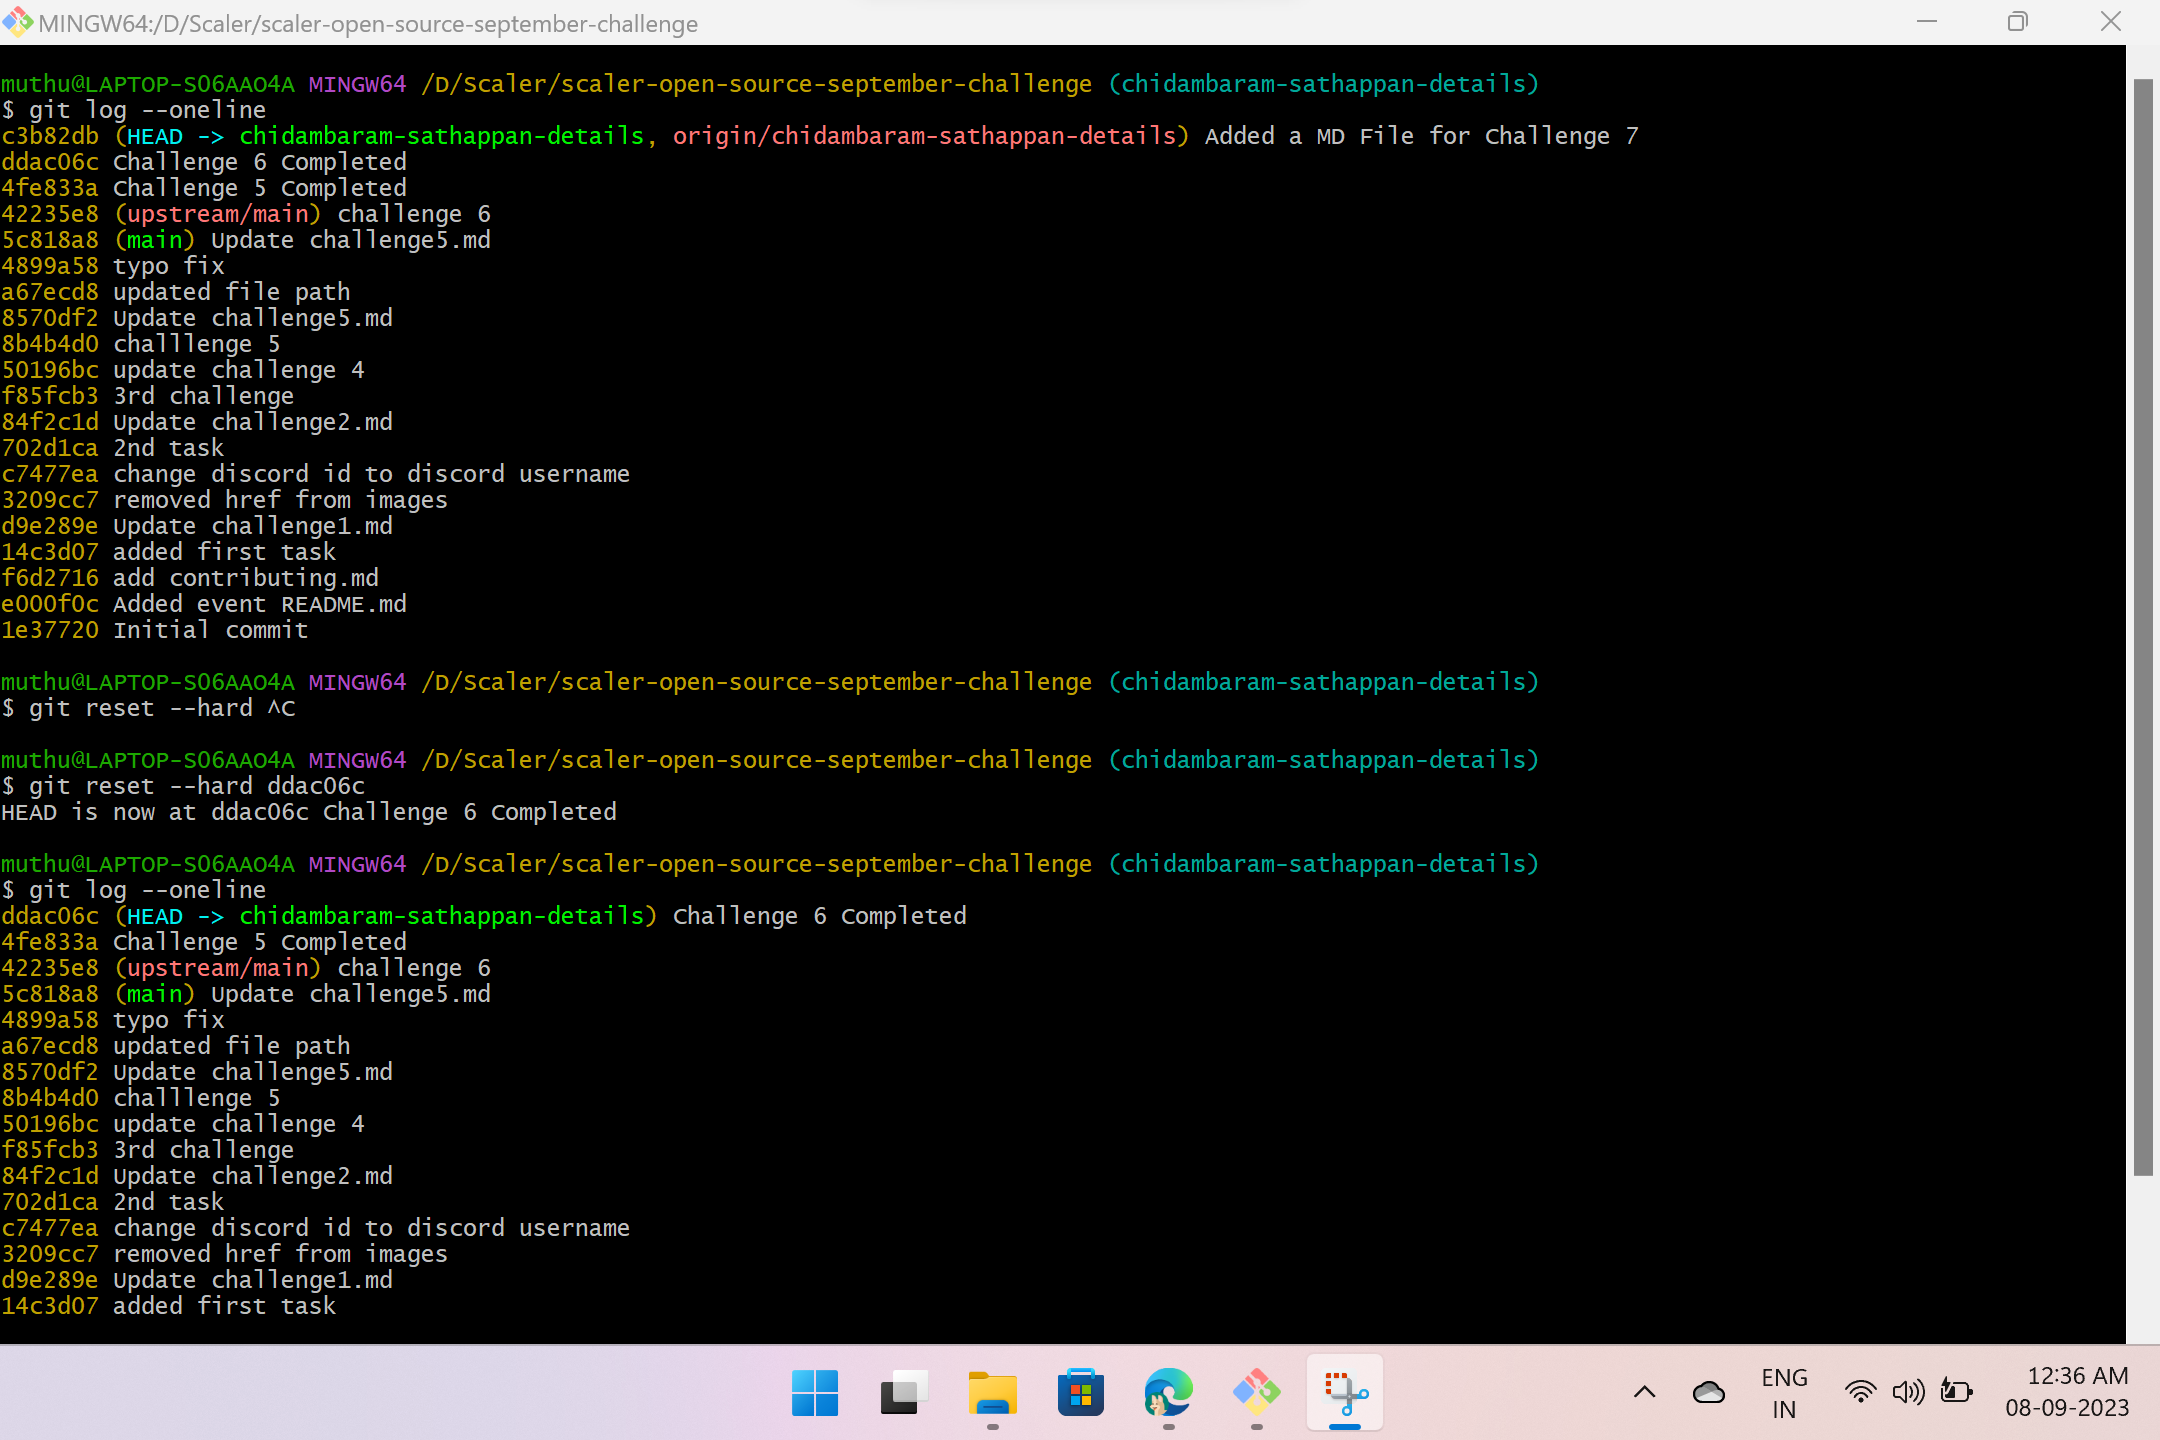2160x1440 pixels.
Task: Focus the Git Bash window via its taskbar icon
Action: click(x=1256, y=1393)
